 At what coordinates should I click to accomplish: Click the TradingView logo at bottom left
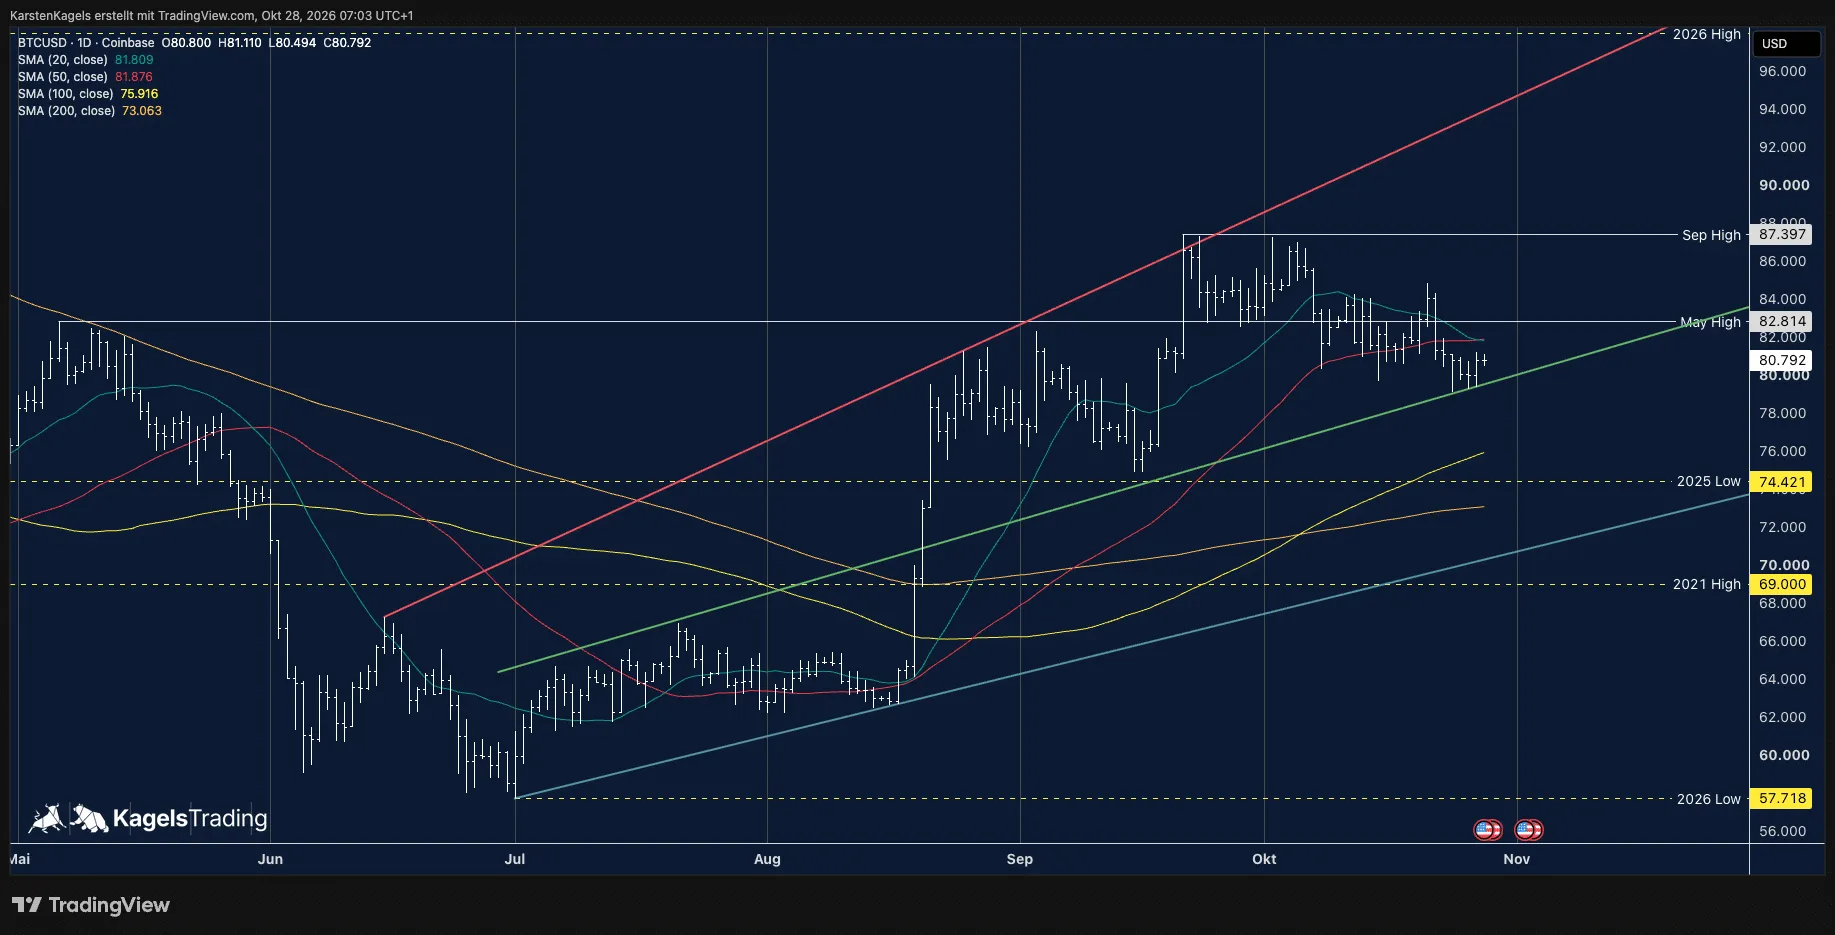pyautogui.click(x=91, y=905)
